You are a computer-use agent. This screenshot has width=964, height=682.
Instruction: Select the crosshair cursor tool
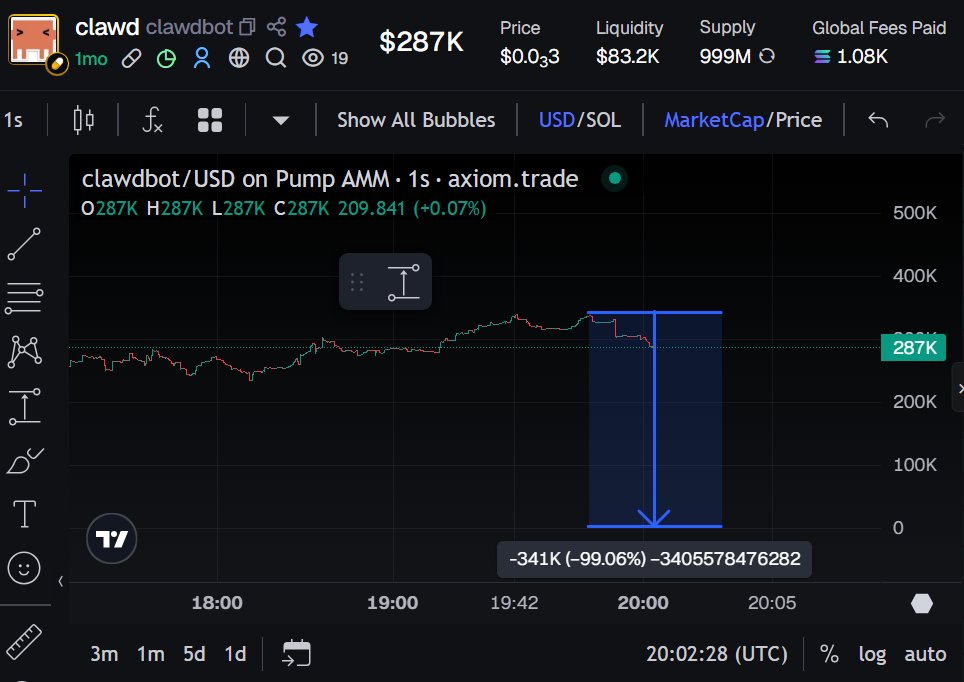click(25, 191)
